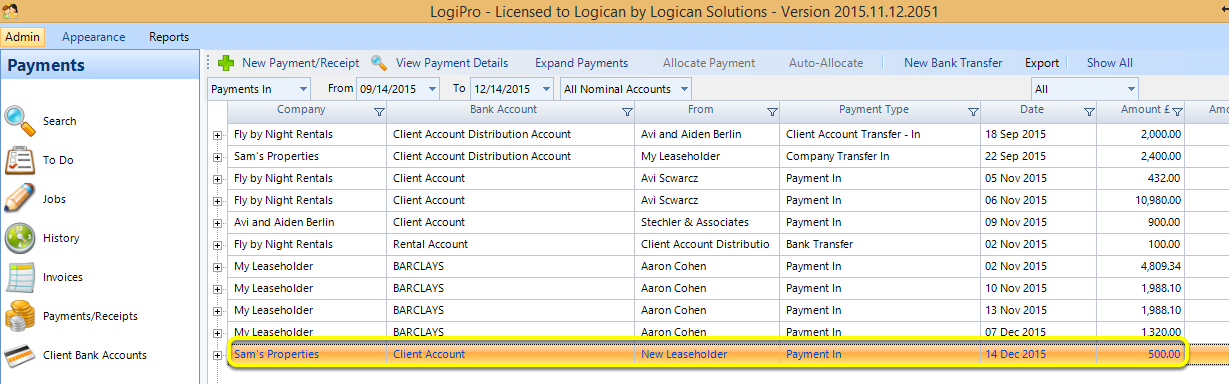
Task: Select the 900.00 amount cell
Action: click(x=1140, y=222)
